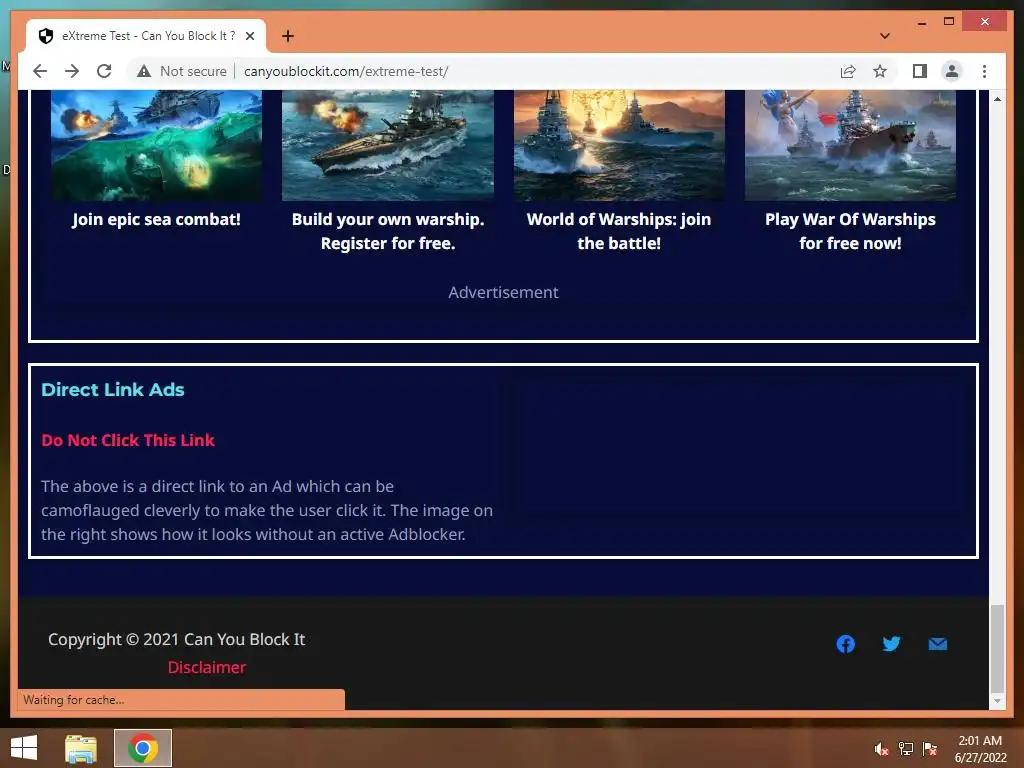Click the page scrollbar thumb
Viewport: 1024px width, 768px height.
[x=997, y=648]
